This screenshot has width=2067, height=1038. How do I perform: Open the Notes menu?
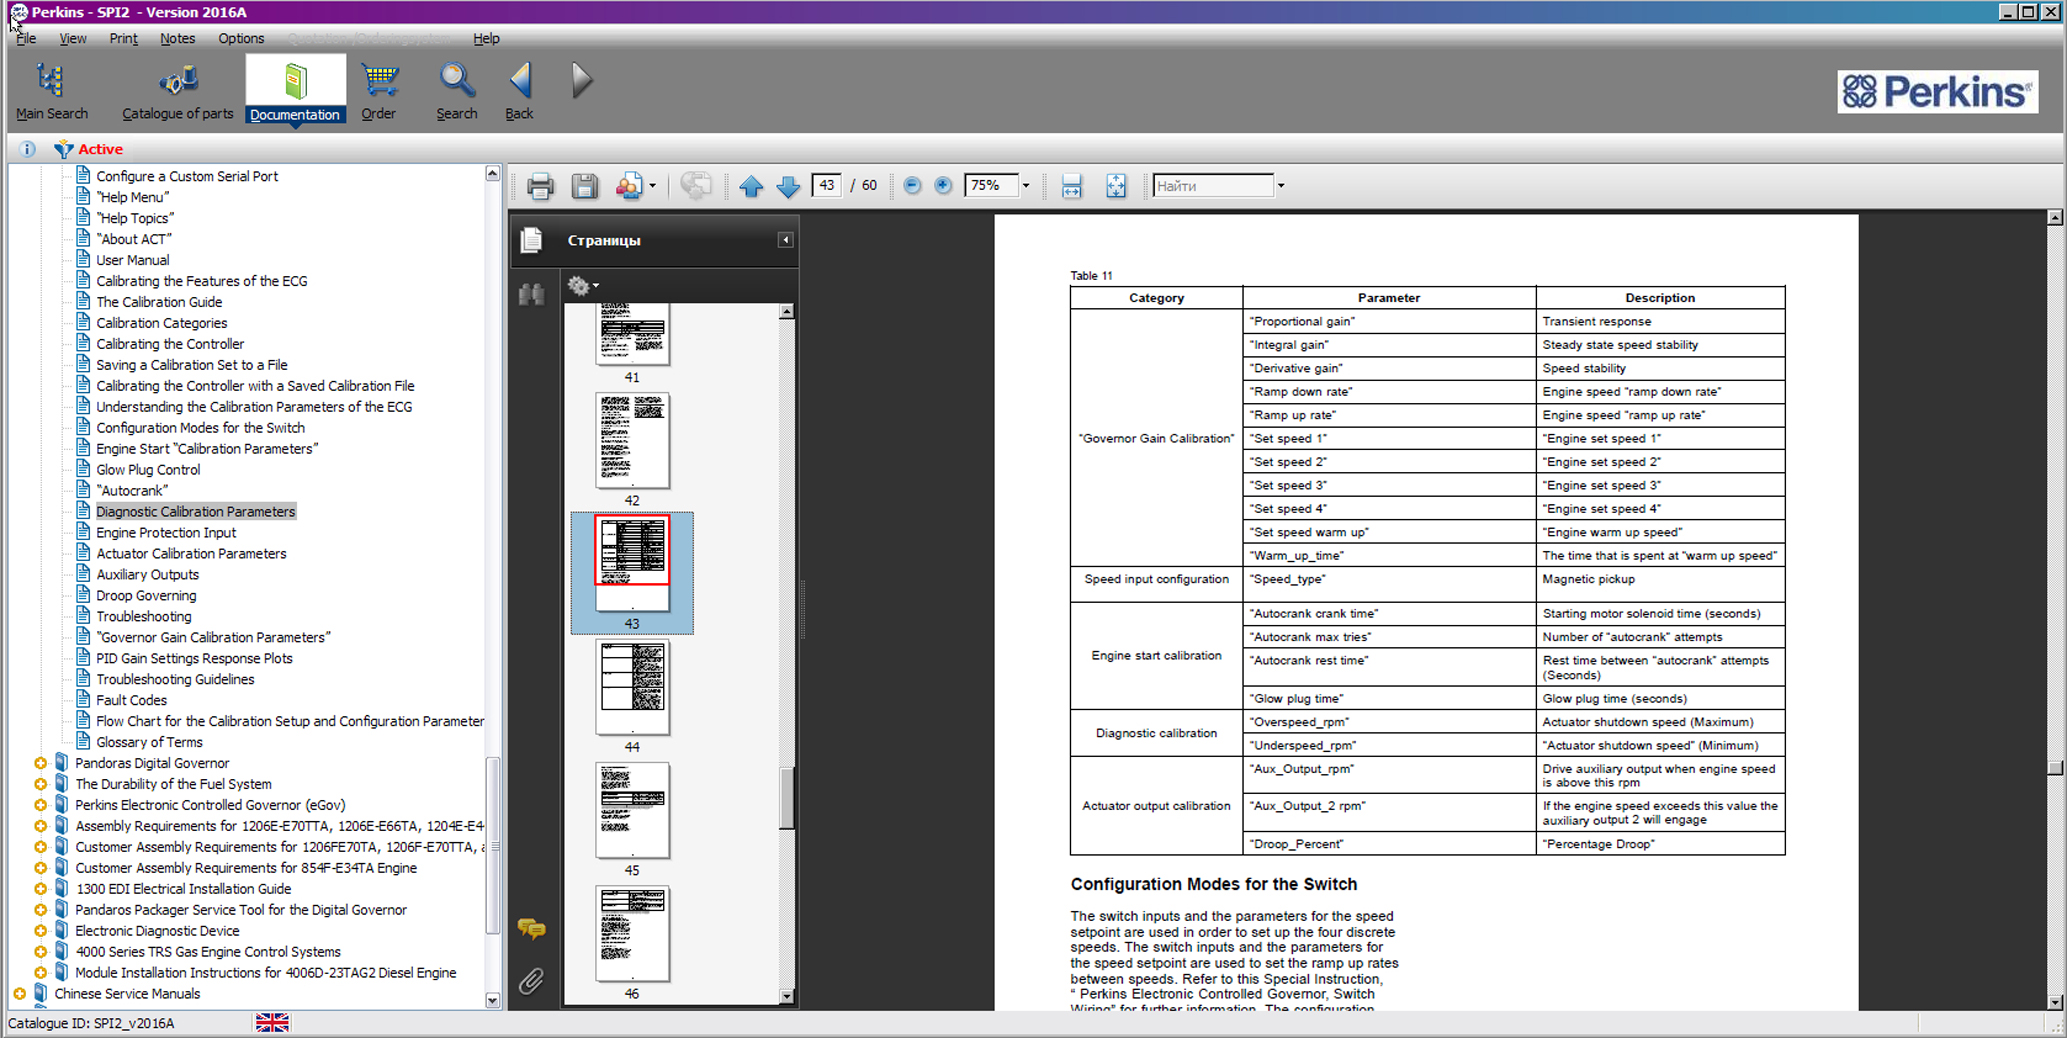177,38
